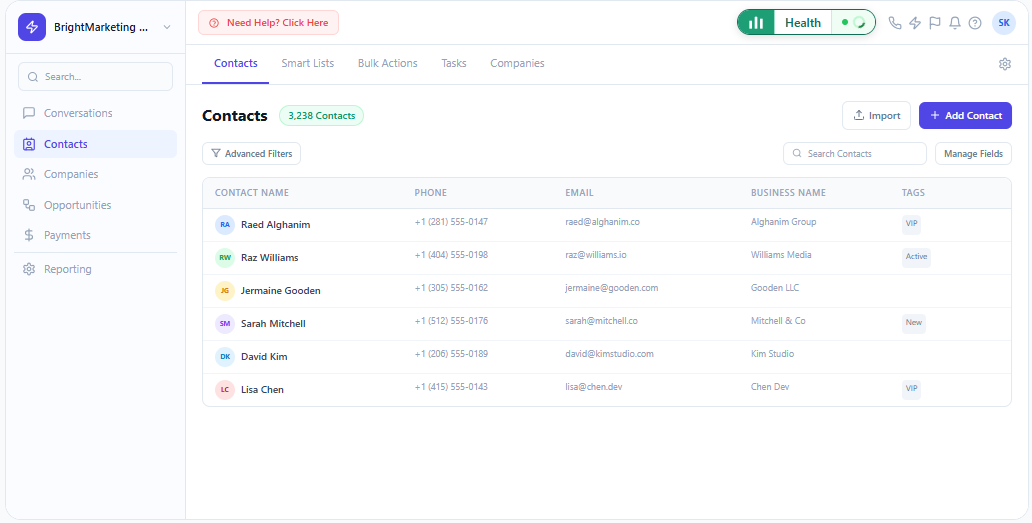Viewport: 1032px width, 523px height.
Task: Open contact David Kim
Action: pos(264,356)
